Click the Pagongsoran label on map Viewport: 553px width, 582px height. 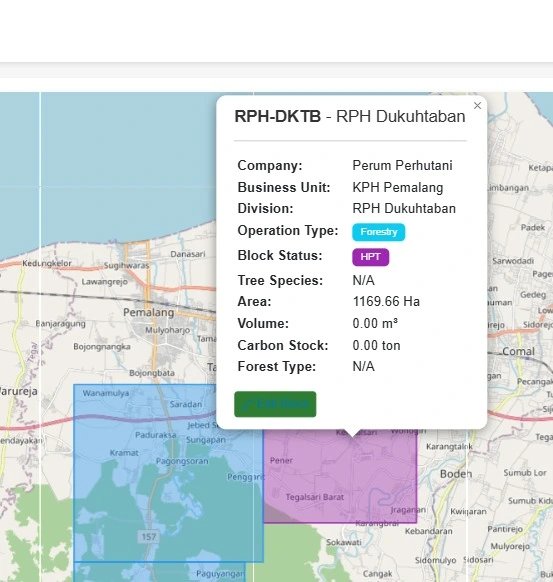[182, 461]
